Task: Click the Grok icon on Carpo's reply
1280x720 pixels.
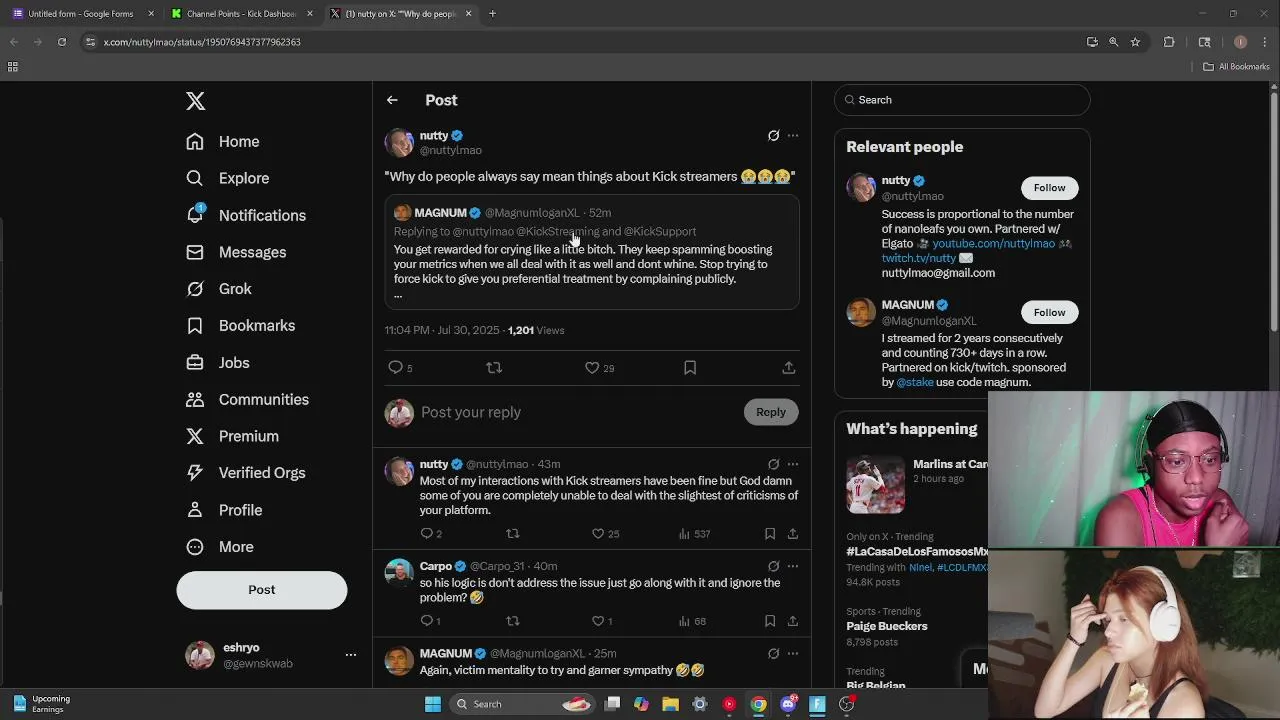Action: [773, 566]
